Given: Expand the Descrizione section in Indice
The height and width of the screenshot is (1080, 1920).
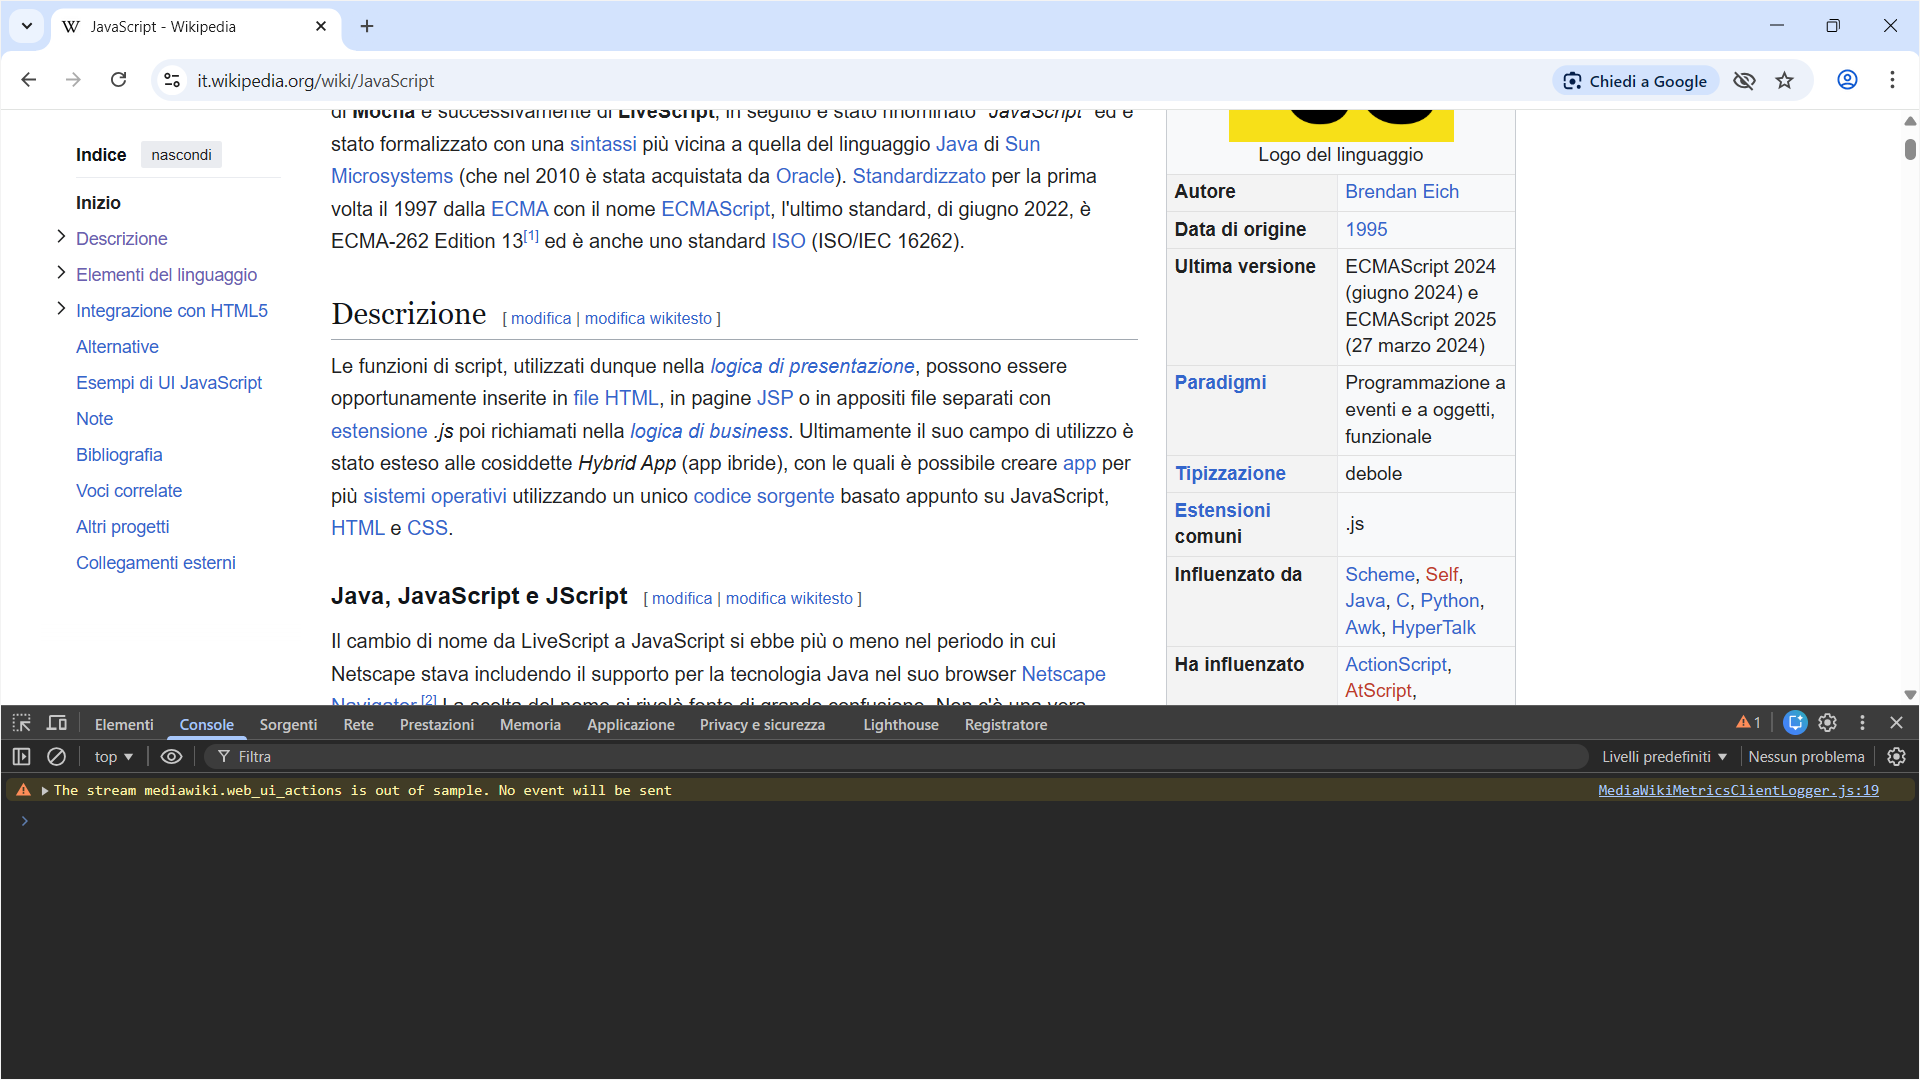Looking at the screenshot, I should point(61,237).
